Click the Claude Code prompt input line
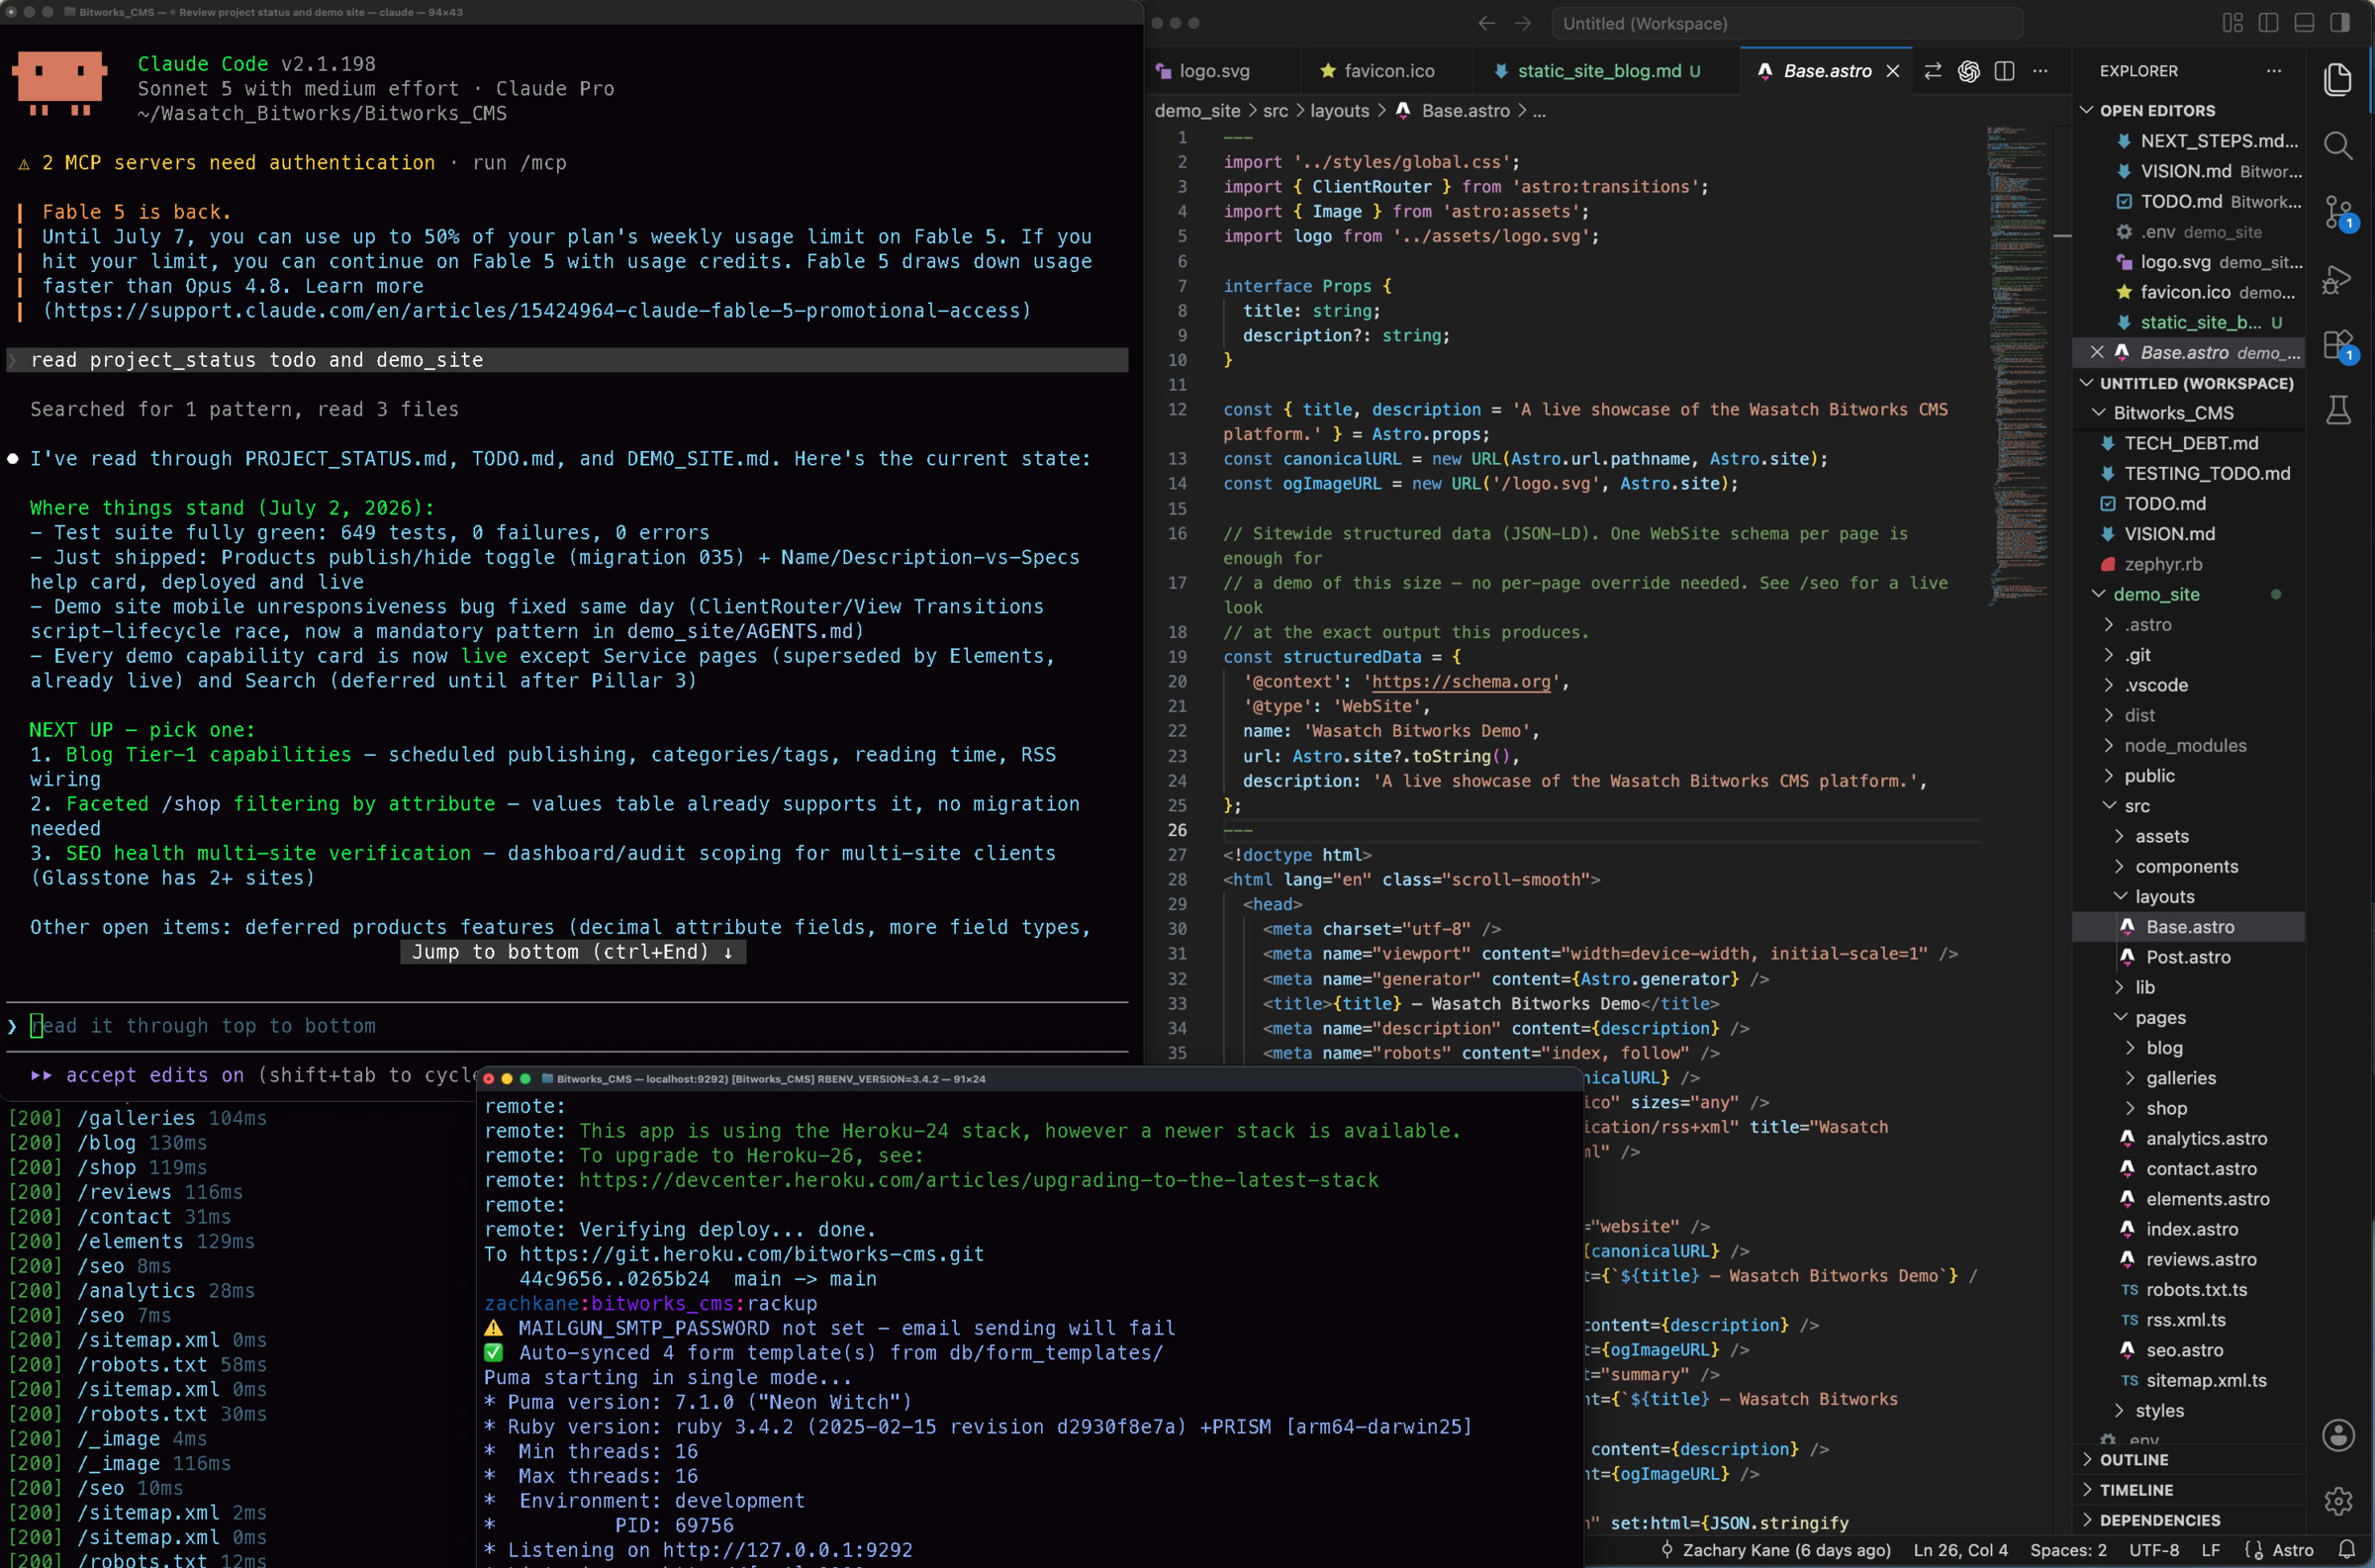Image resolution: width=2375 pixels, height=1568 pixels. click(567, 1026)
